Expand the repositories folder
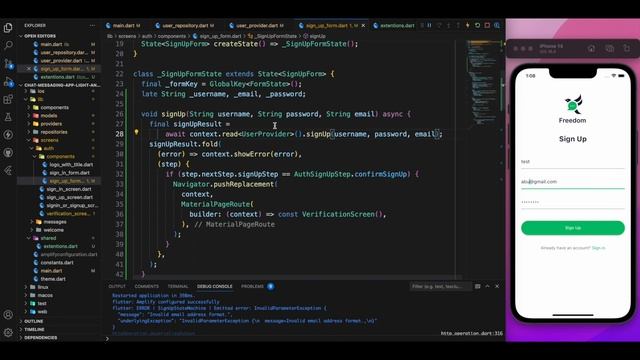Viewport: 640px width, 360px height. [x=53, y=132]
